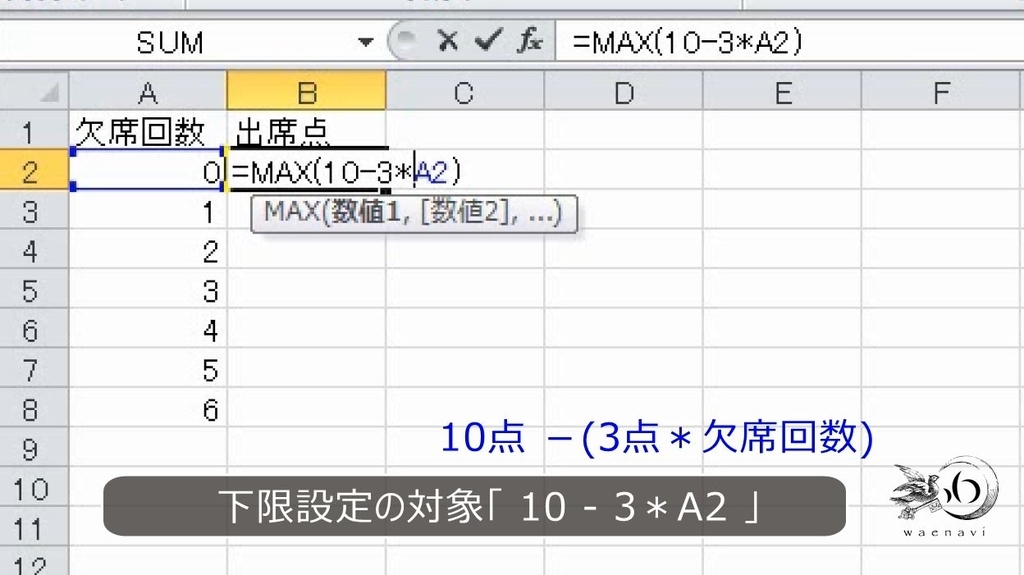Select column D header
The width and height of the screenshot is (1024, 575).
[x=624, y=91]
